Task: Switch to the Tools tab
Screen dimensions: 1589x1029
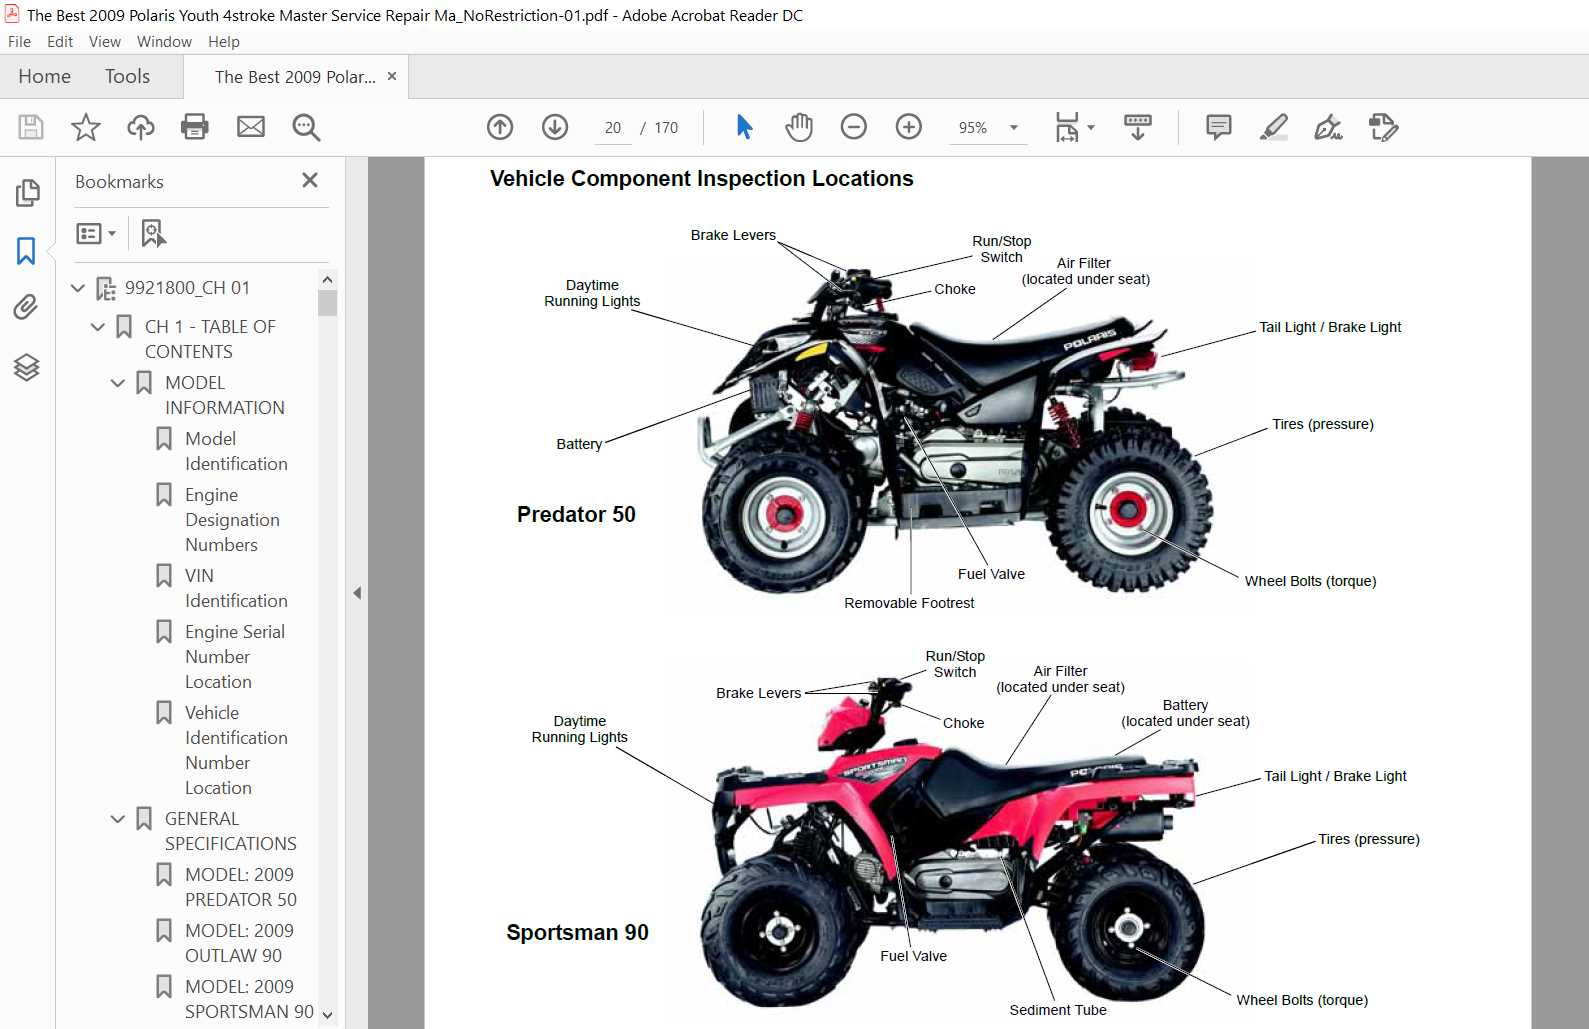Action: [127, 76]
